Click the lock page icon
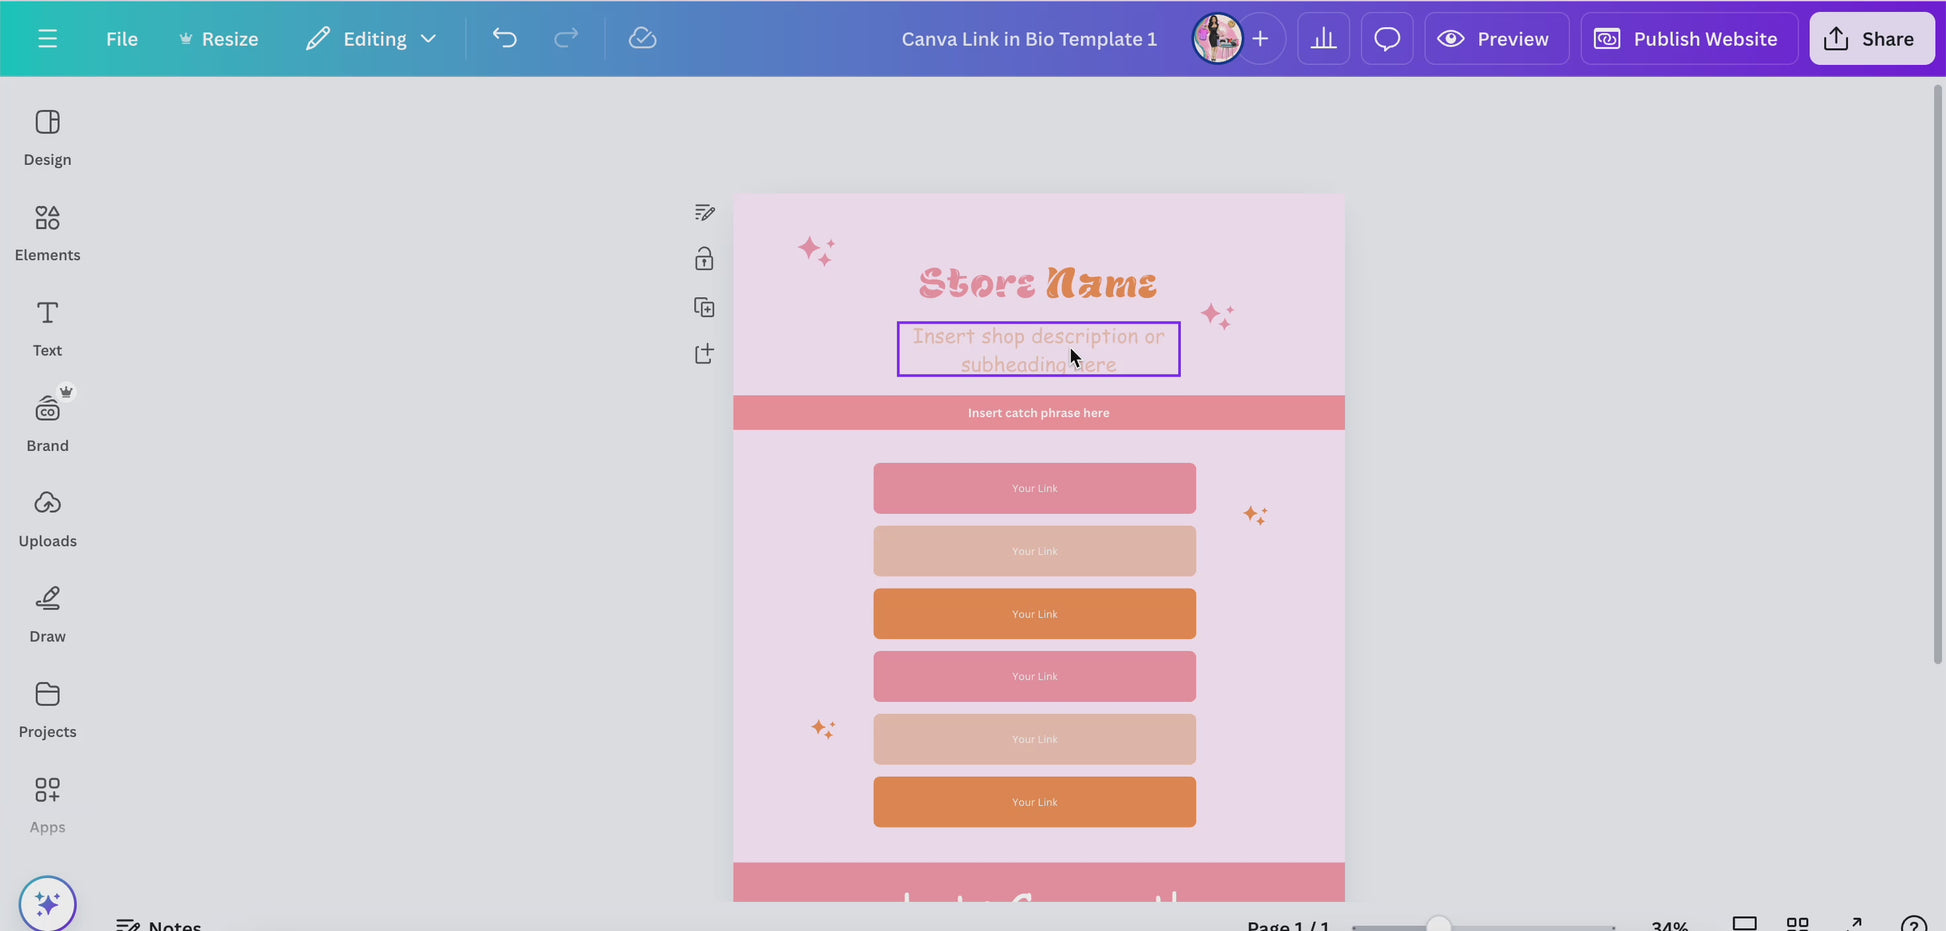The width and height of the screenshot is (1946, 931). click(x=704, y=259)
